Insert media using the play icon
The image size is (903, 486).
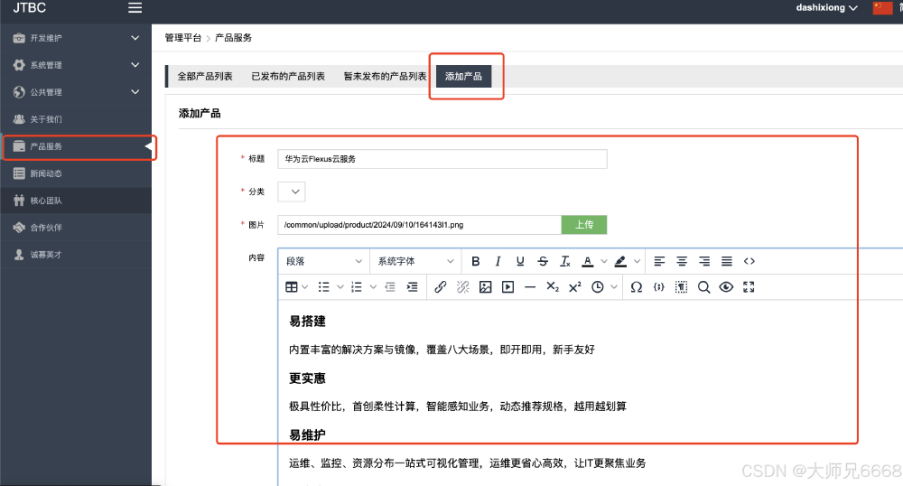(x=508, y=287)
